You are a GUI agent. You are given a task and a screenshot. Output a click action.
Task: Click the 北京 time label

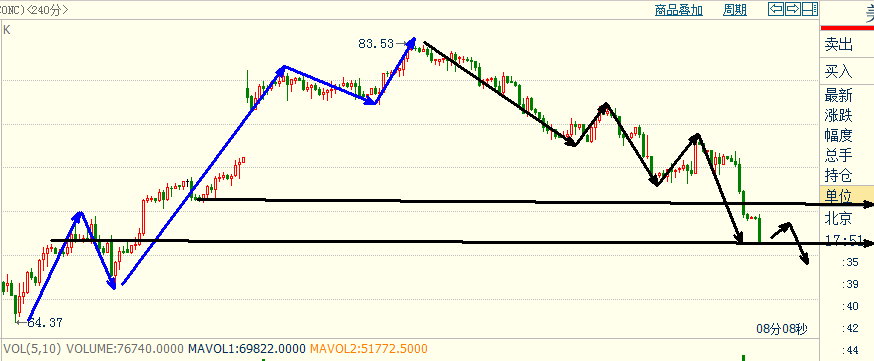(x=839, y=217)
